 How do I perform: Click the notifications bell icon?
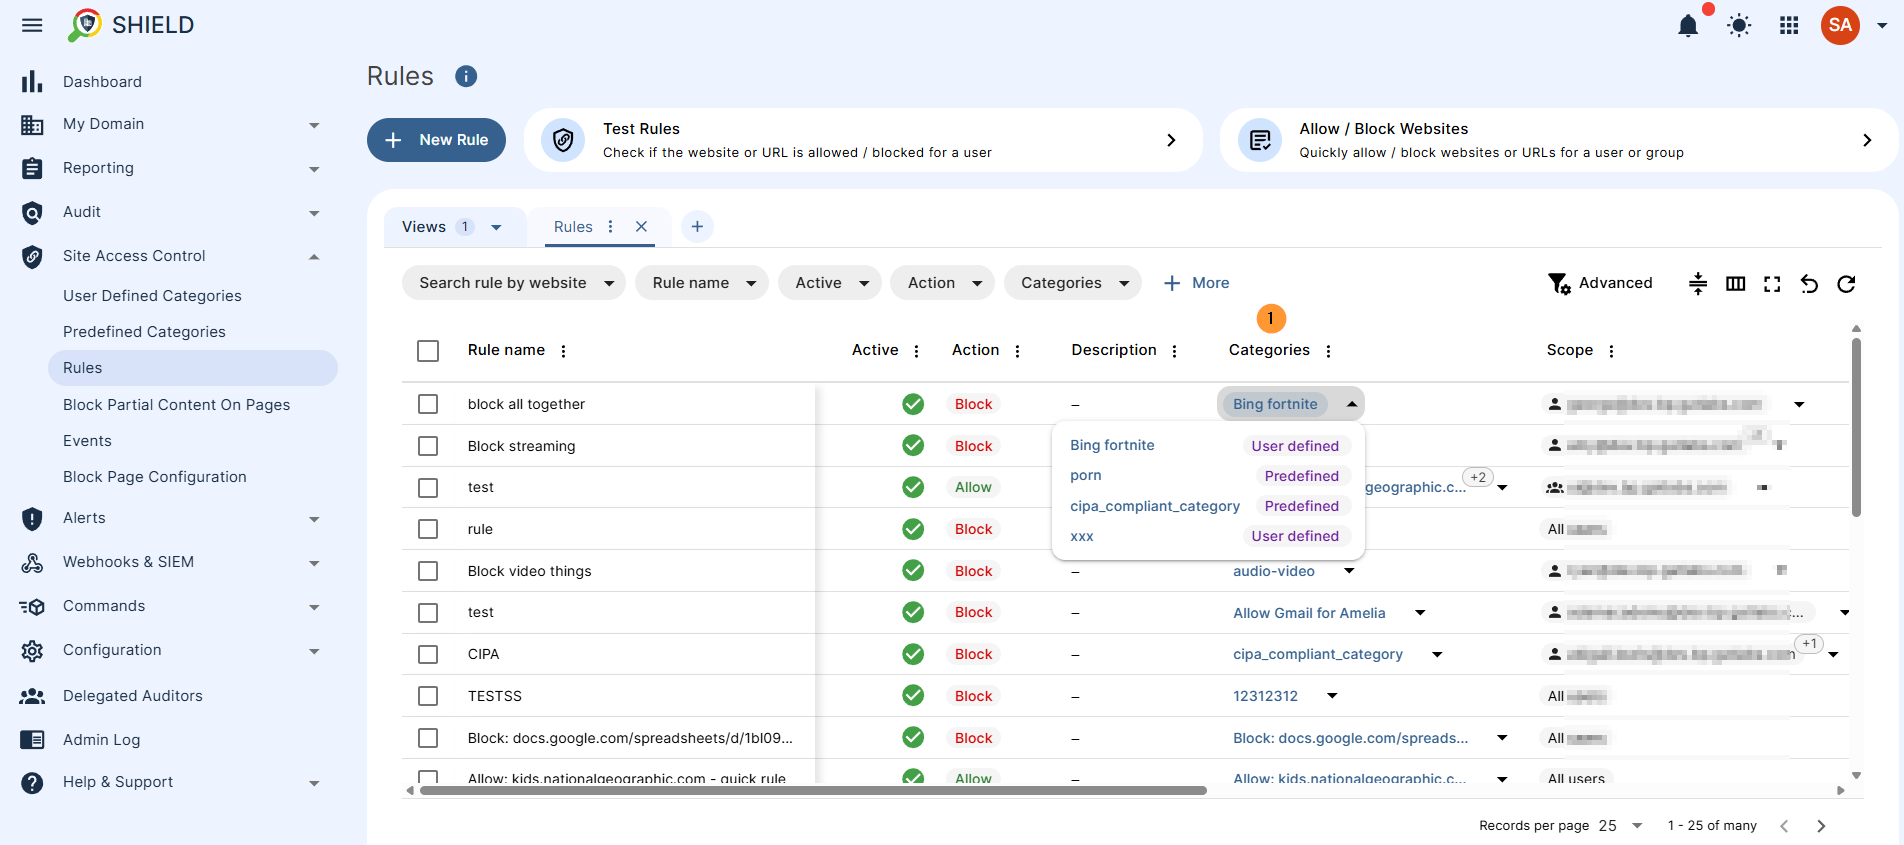point(1688,25)
